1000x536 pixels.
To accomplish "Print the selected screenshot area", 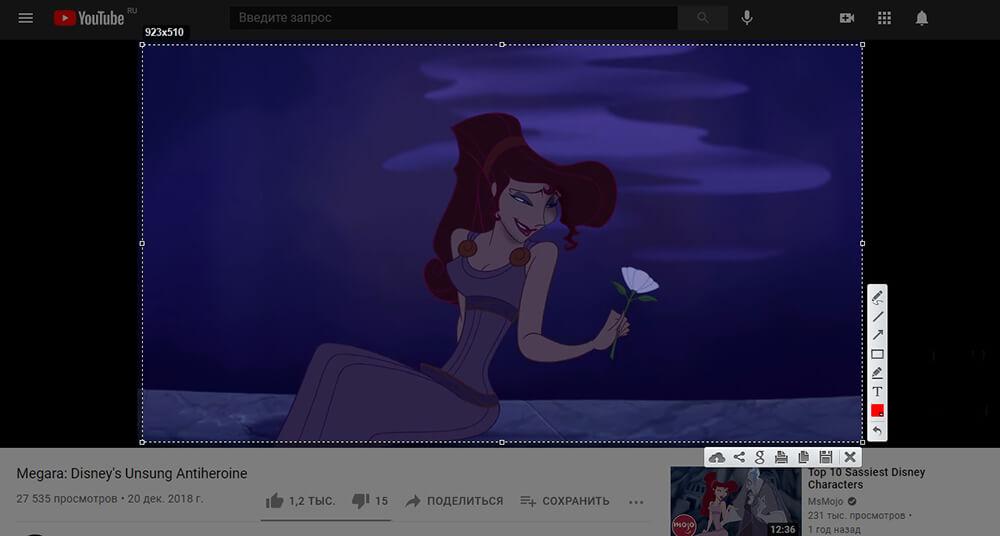I will click(x=781, y=457).
